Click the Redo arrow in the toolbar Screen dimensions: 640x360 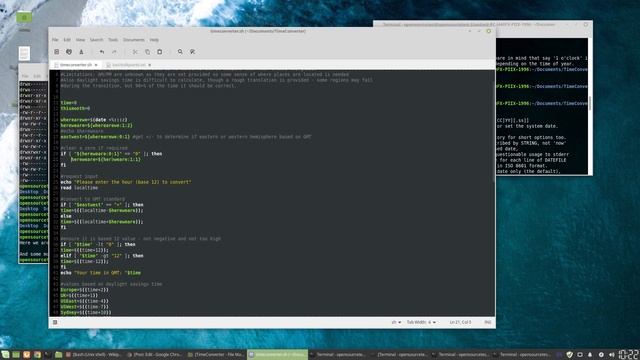pyautogui.click(x=114, y=52)
